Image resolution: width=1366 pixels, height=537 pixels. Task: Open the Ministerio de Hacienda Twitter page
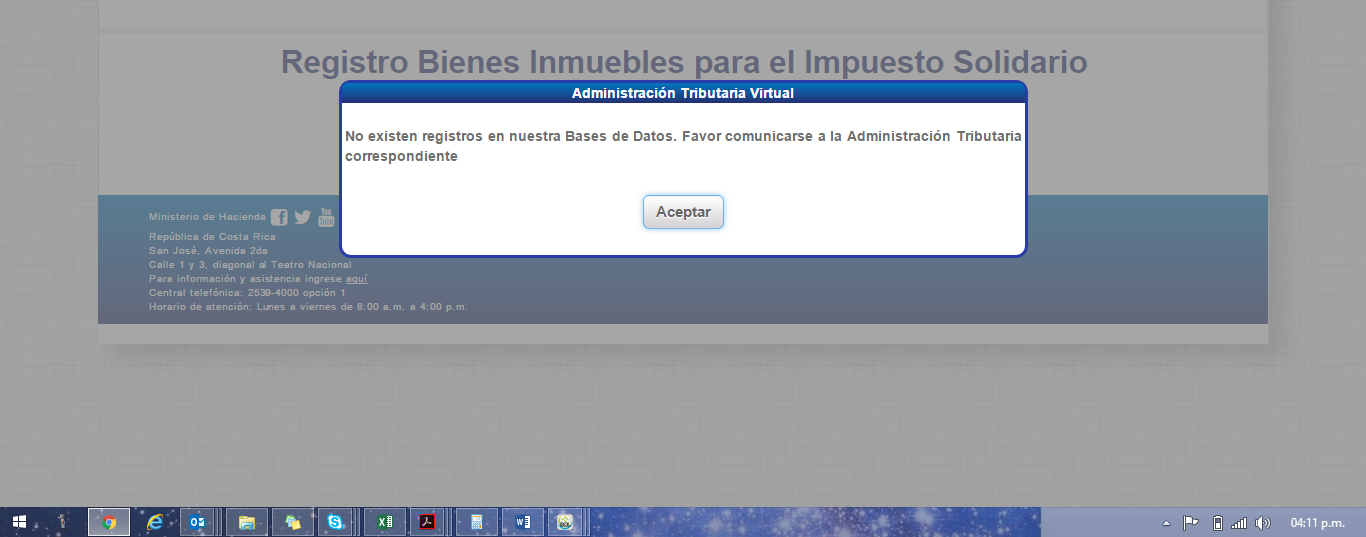point(302,217)
